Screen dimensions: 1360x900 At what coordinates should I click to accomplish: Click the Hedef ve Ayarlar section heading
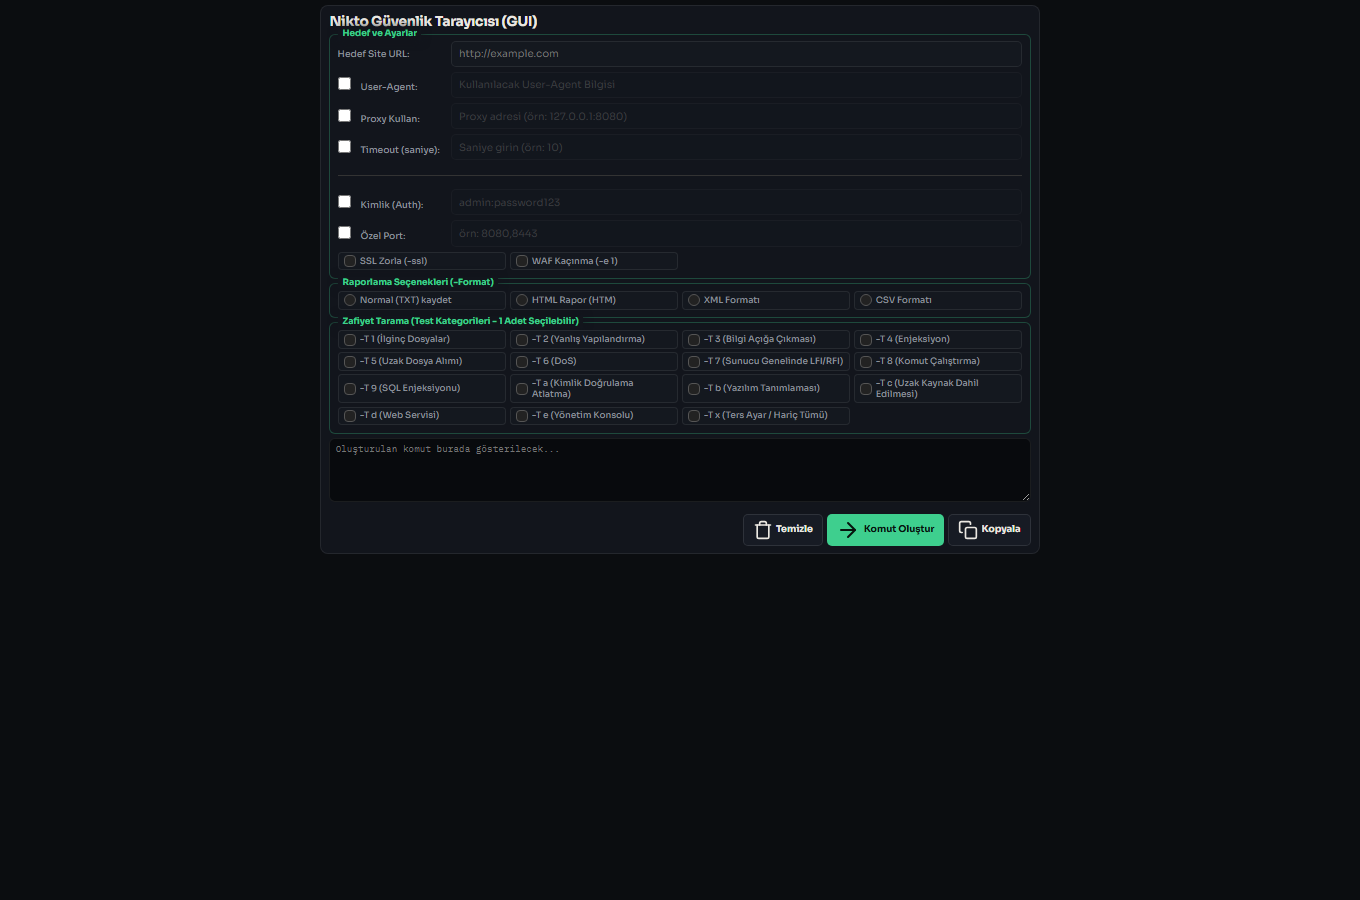coord(380,33)
